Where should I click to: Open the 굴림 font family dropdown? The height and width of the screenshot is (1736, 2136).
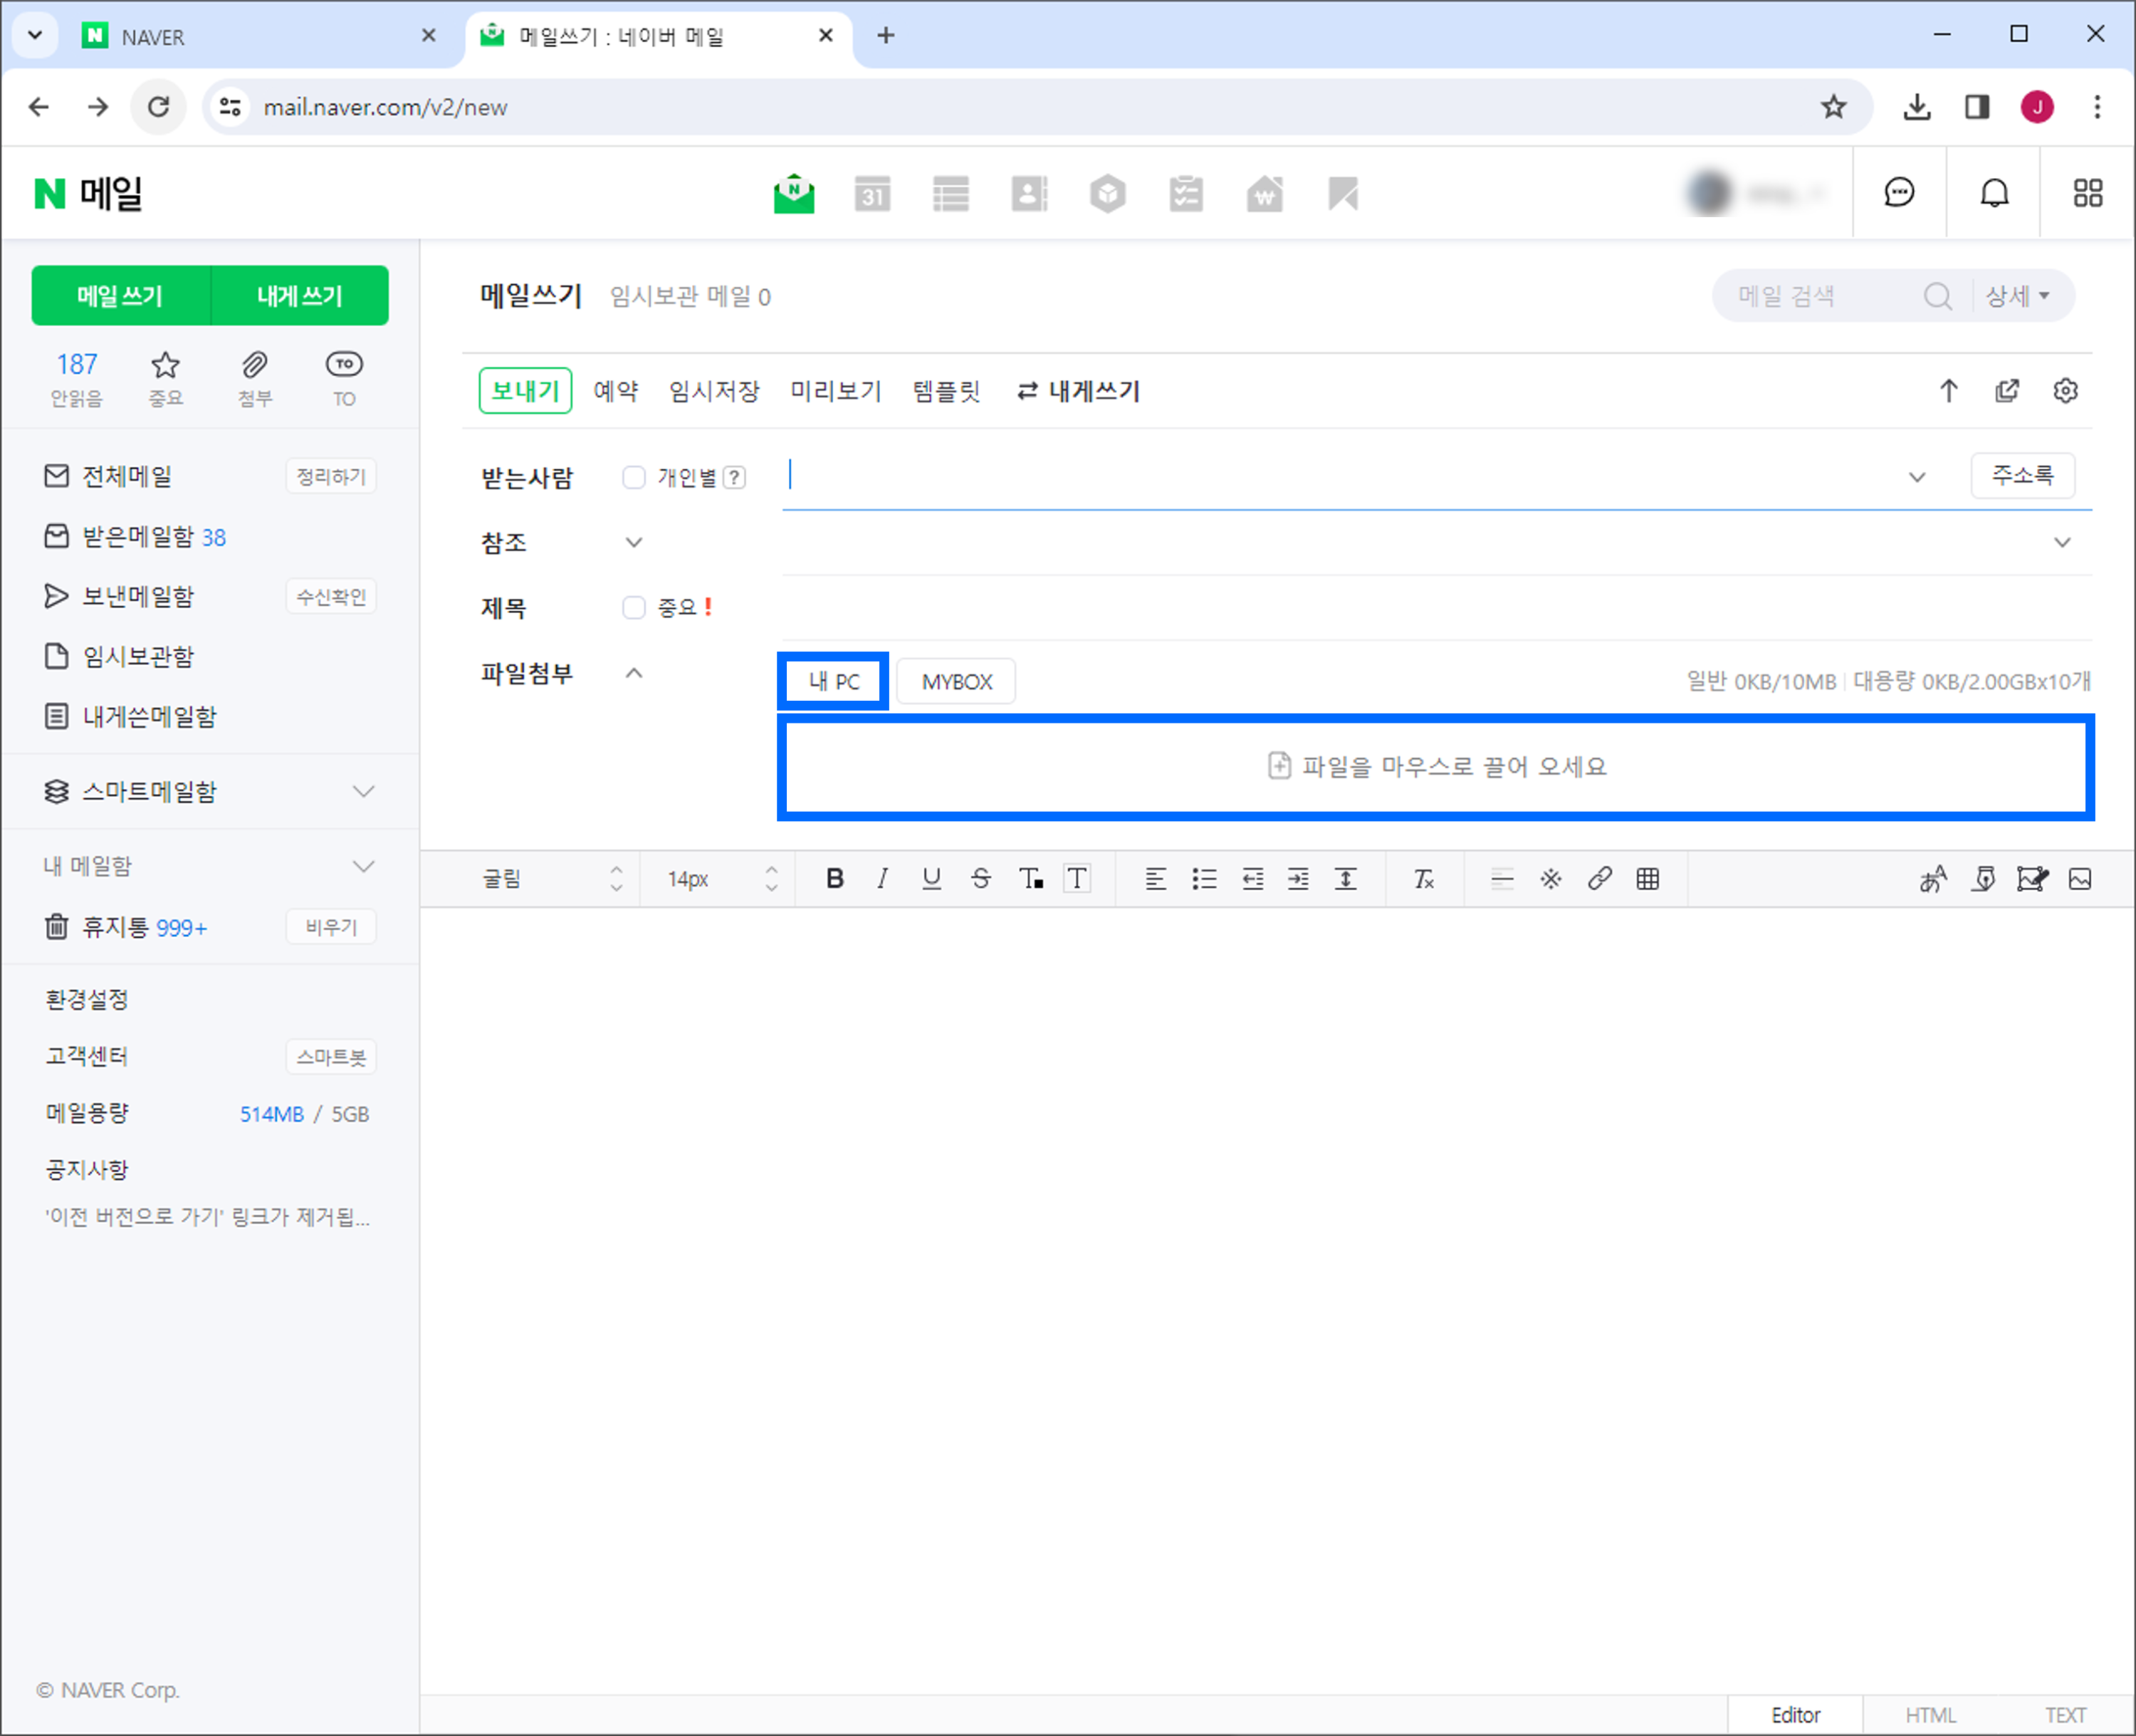[x=551, y=879]
